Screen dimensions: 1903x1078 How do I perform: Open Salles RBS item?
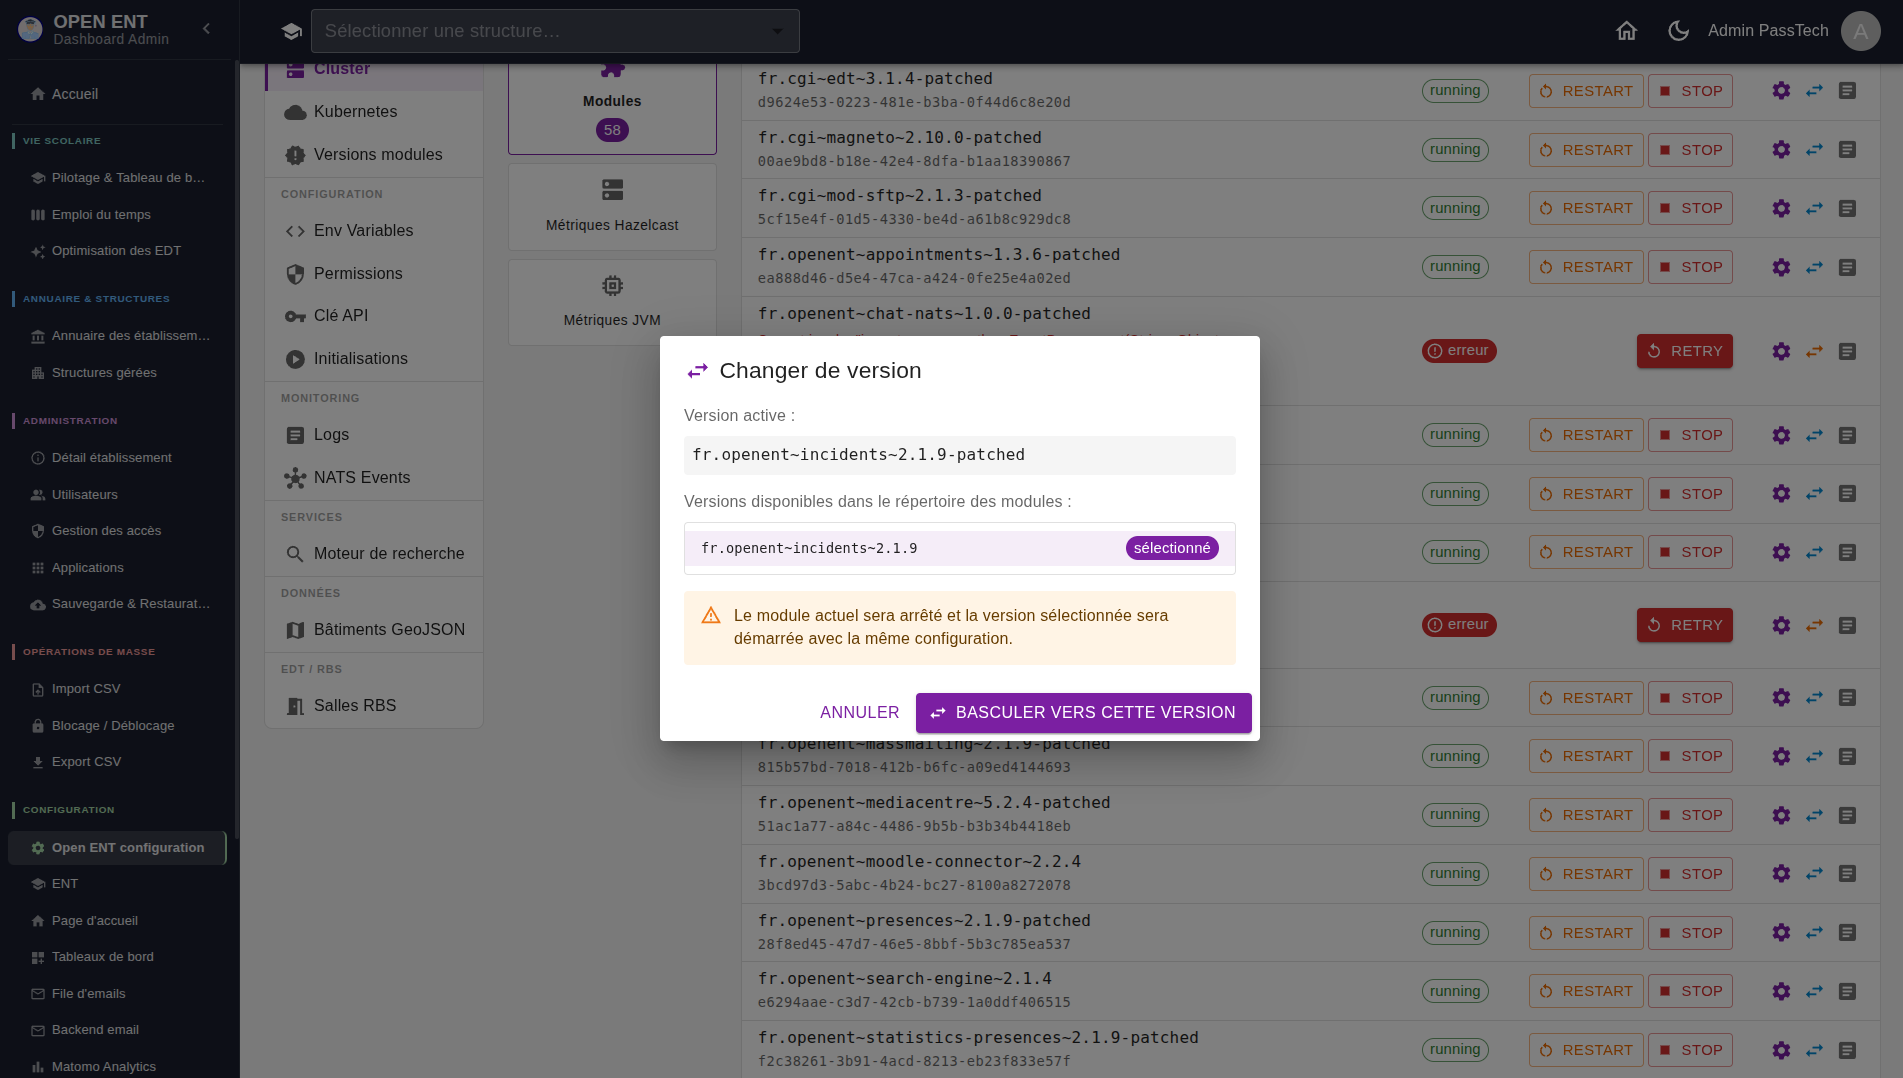coord(374,706)
